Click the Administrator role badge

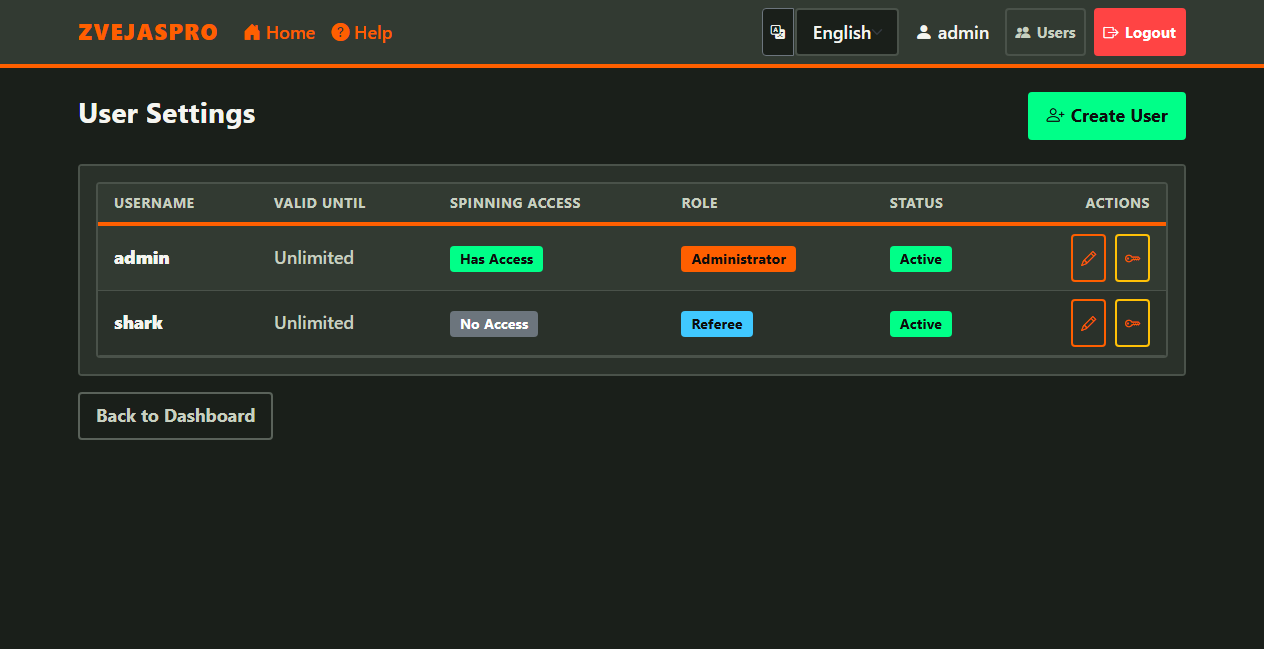[x=738, y=259]
